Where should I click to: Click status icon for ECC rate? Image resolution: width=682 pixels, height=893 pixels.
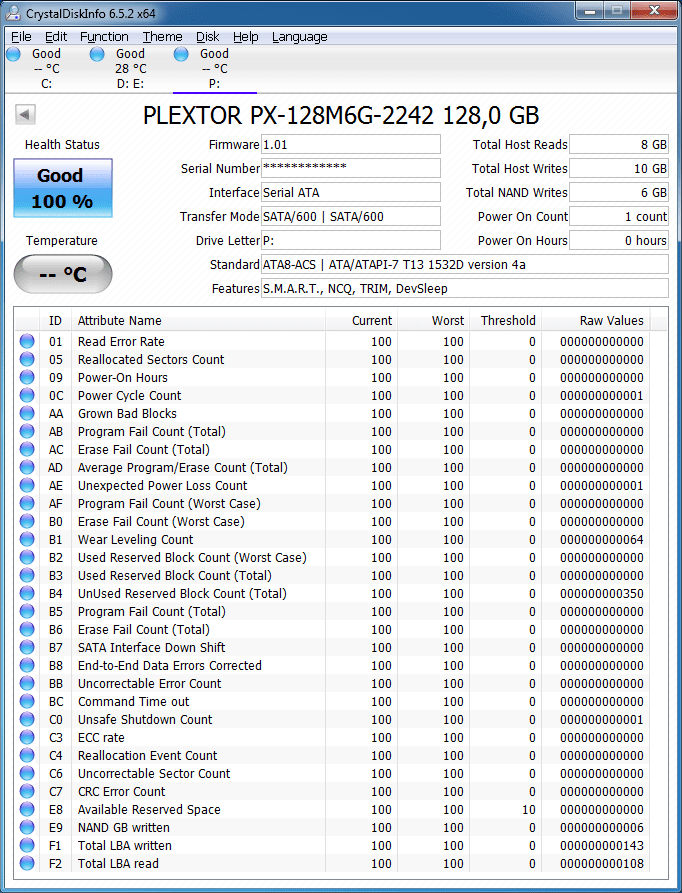click(x=27, y=738)
